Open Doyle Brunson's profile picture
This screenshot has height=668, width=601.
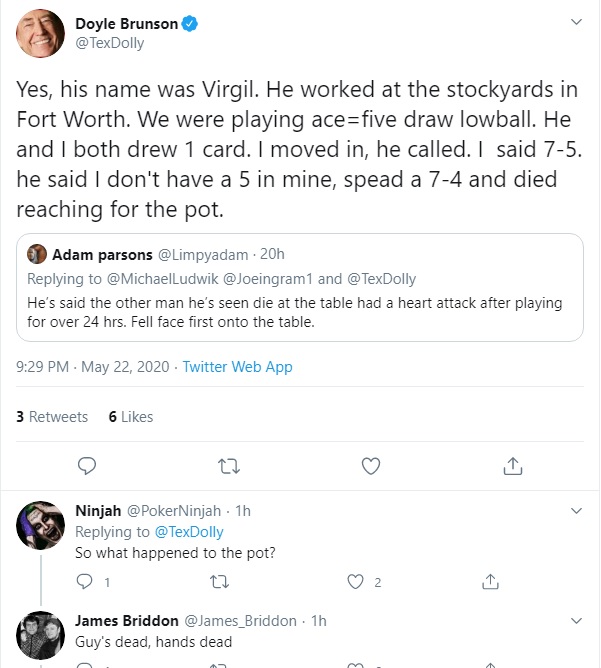coord(40,33)
